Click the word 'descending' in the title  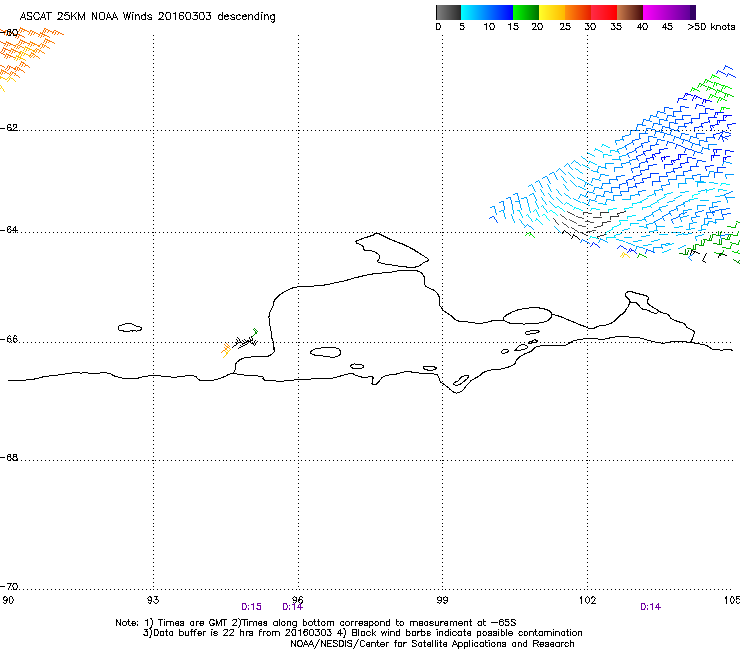246,17
